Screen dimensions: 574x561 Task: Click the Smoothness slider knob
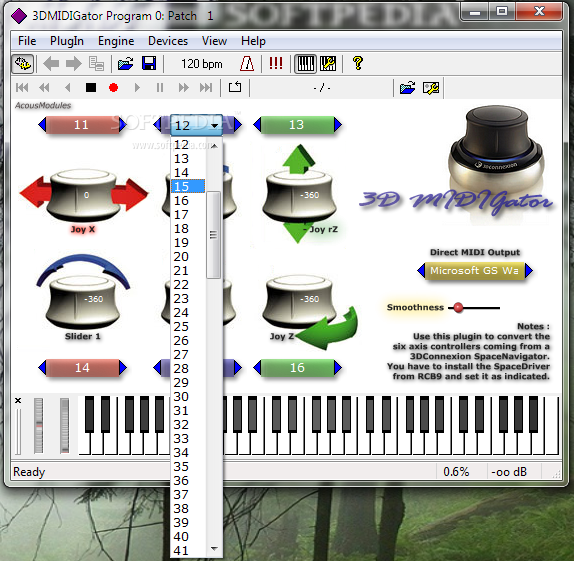tap(458, 308)
